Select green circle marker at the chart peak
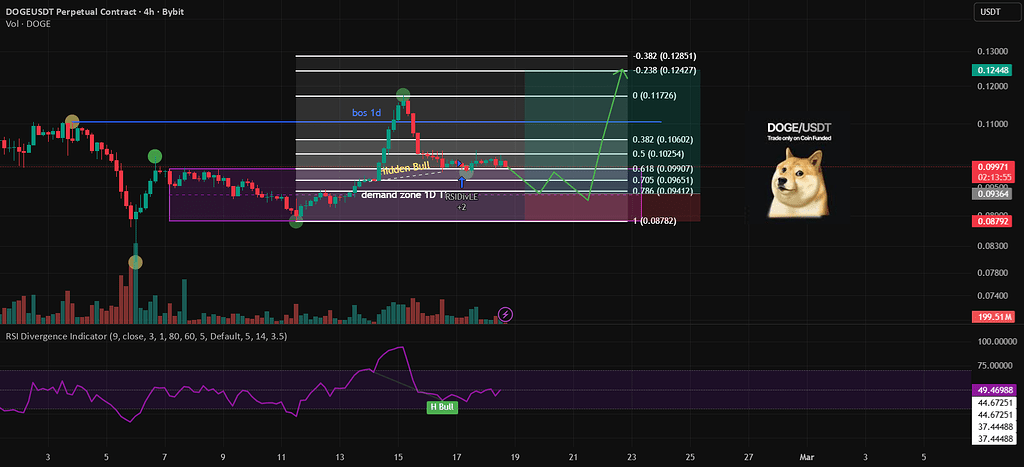The width and height of the screenshot is (1024, 467). [402, 96]
